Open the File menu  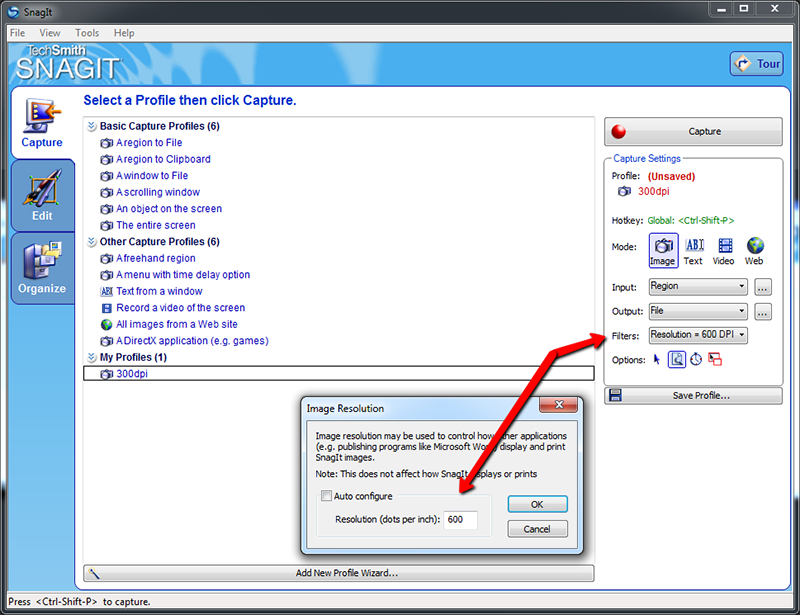[17, 33]
